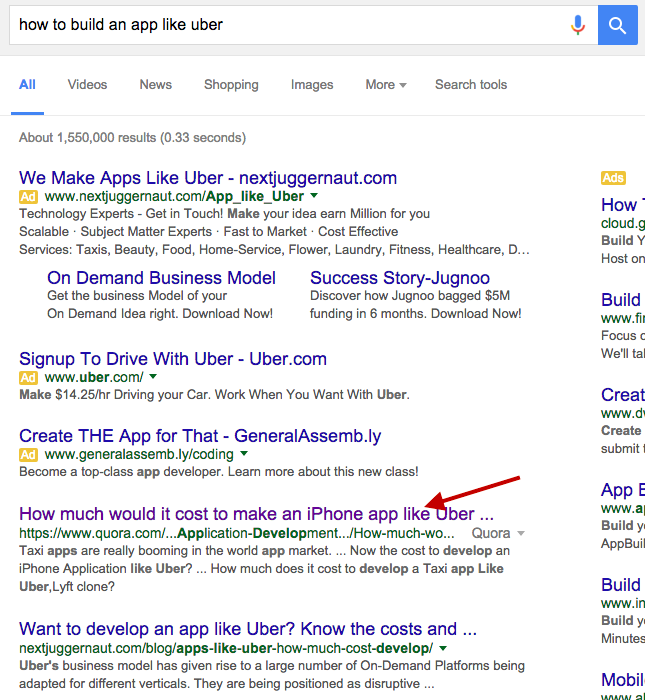Expand the Quora source dropdown arrow
Screen dimensions: 645x700
520,533
